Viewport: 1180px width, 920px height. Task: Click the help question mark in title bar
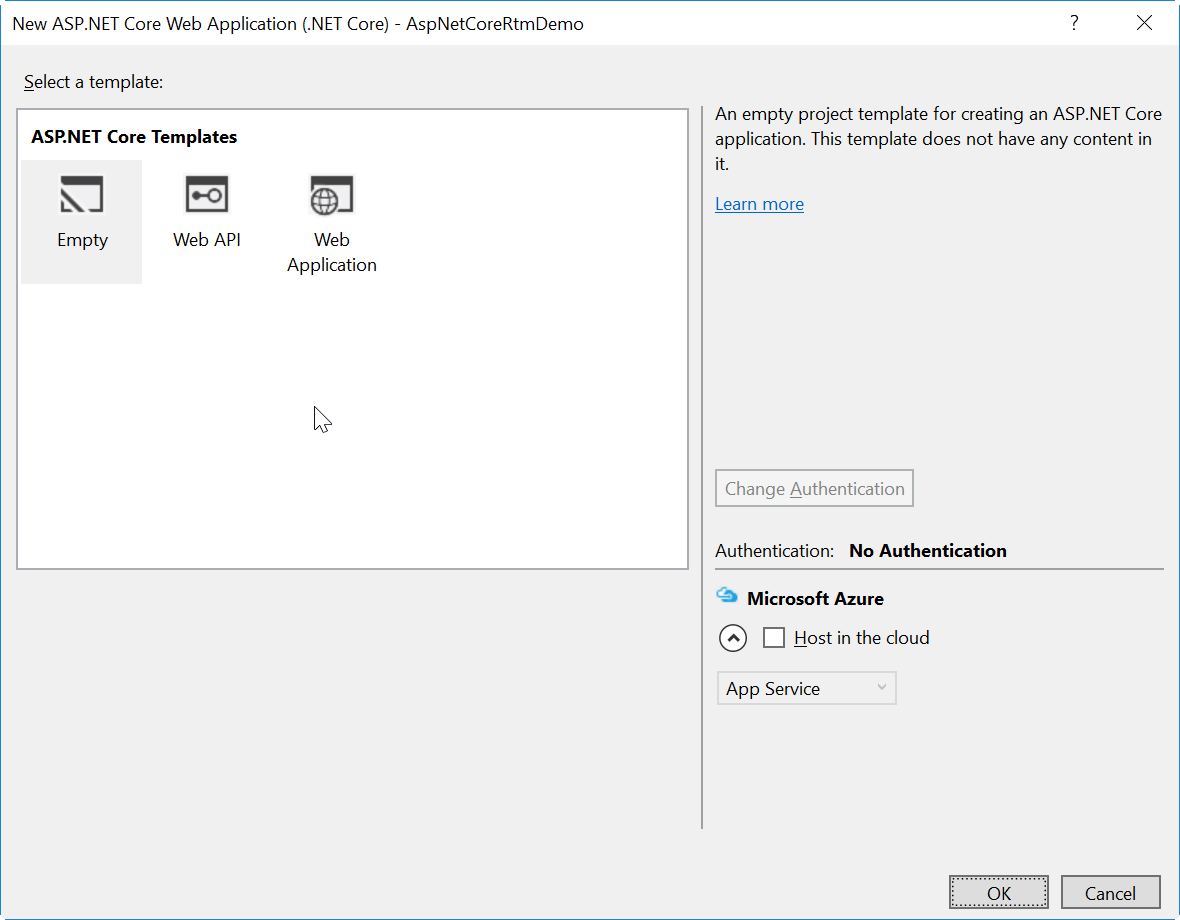point(1074,23)
